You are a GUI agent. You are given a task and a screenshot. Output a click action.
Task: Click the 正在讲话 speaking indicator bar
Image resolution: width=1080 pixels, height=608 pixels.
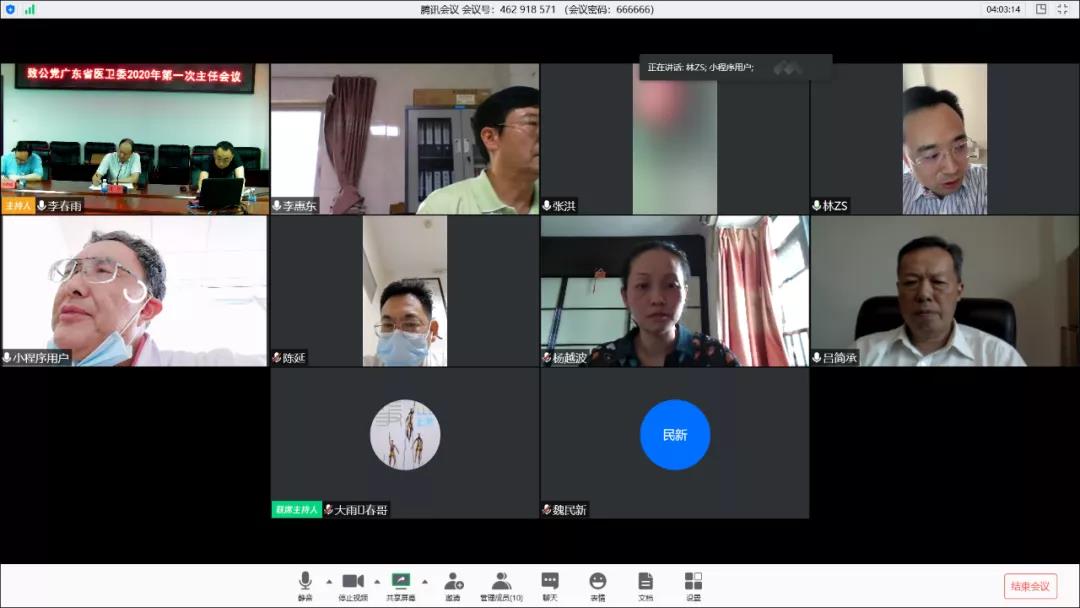click(736, 67)
